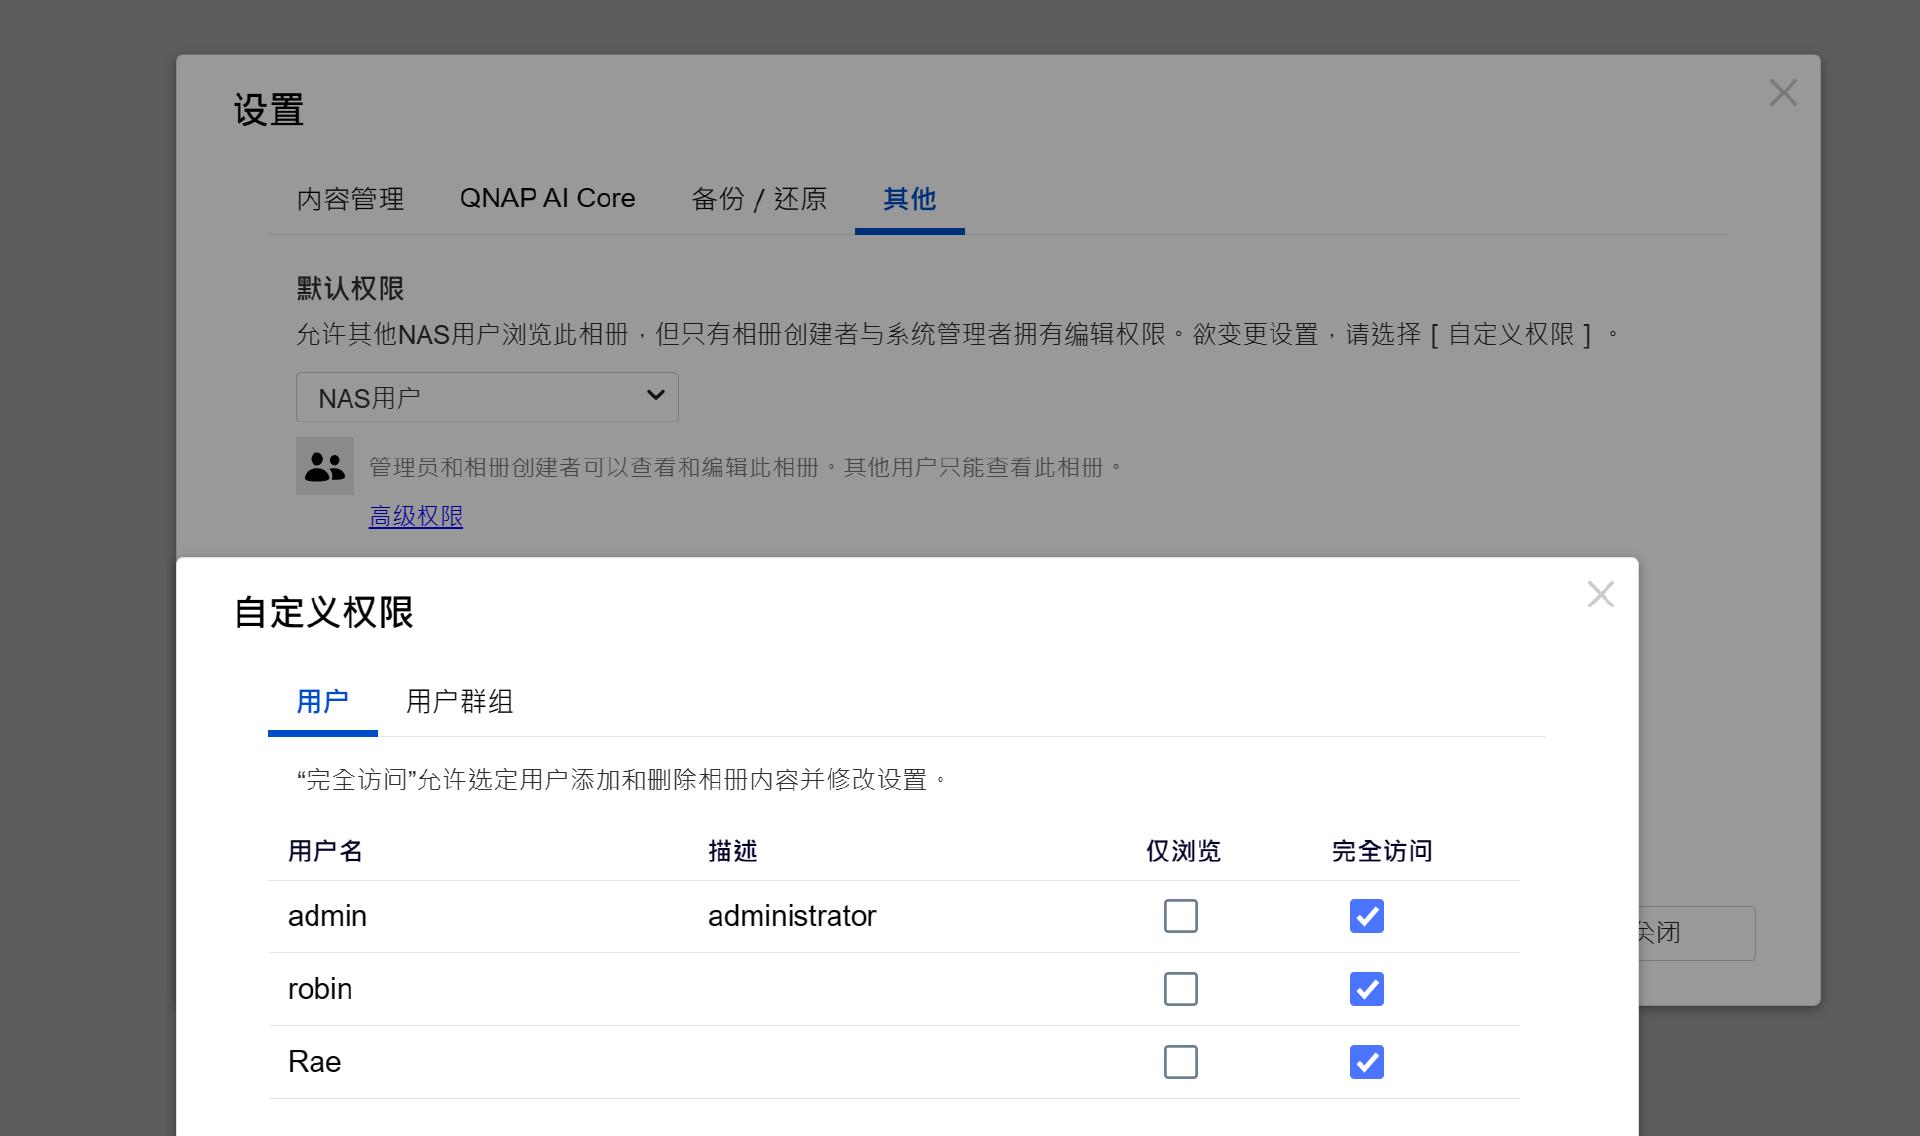Screen dimensions: 1920x1136
Task: Select the 用户 tab in custom permissions
Action: (x=321, y=703)
